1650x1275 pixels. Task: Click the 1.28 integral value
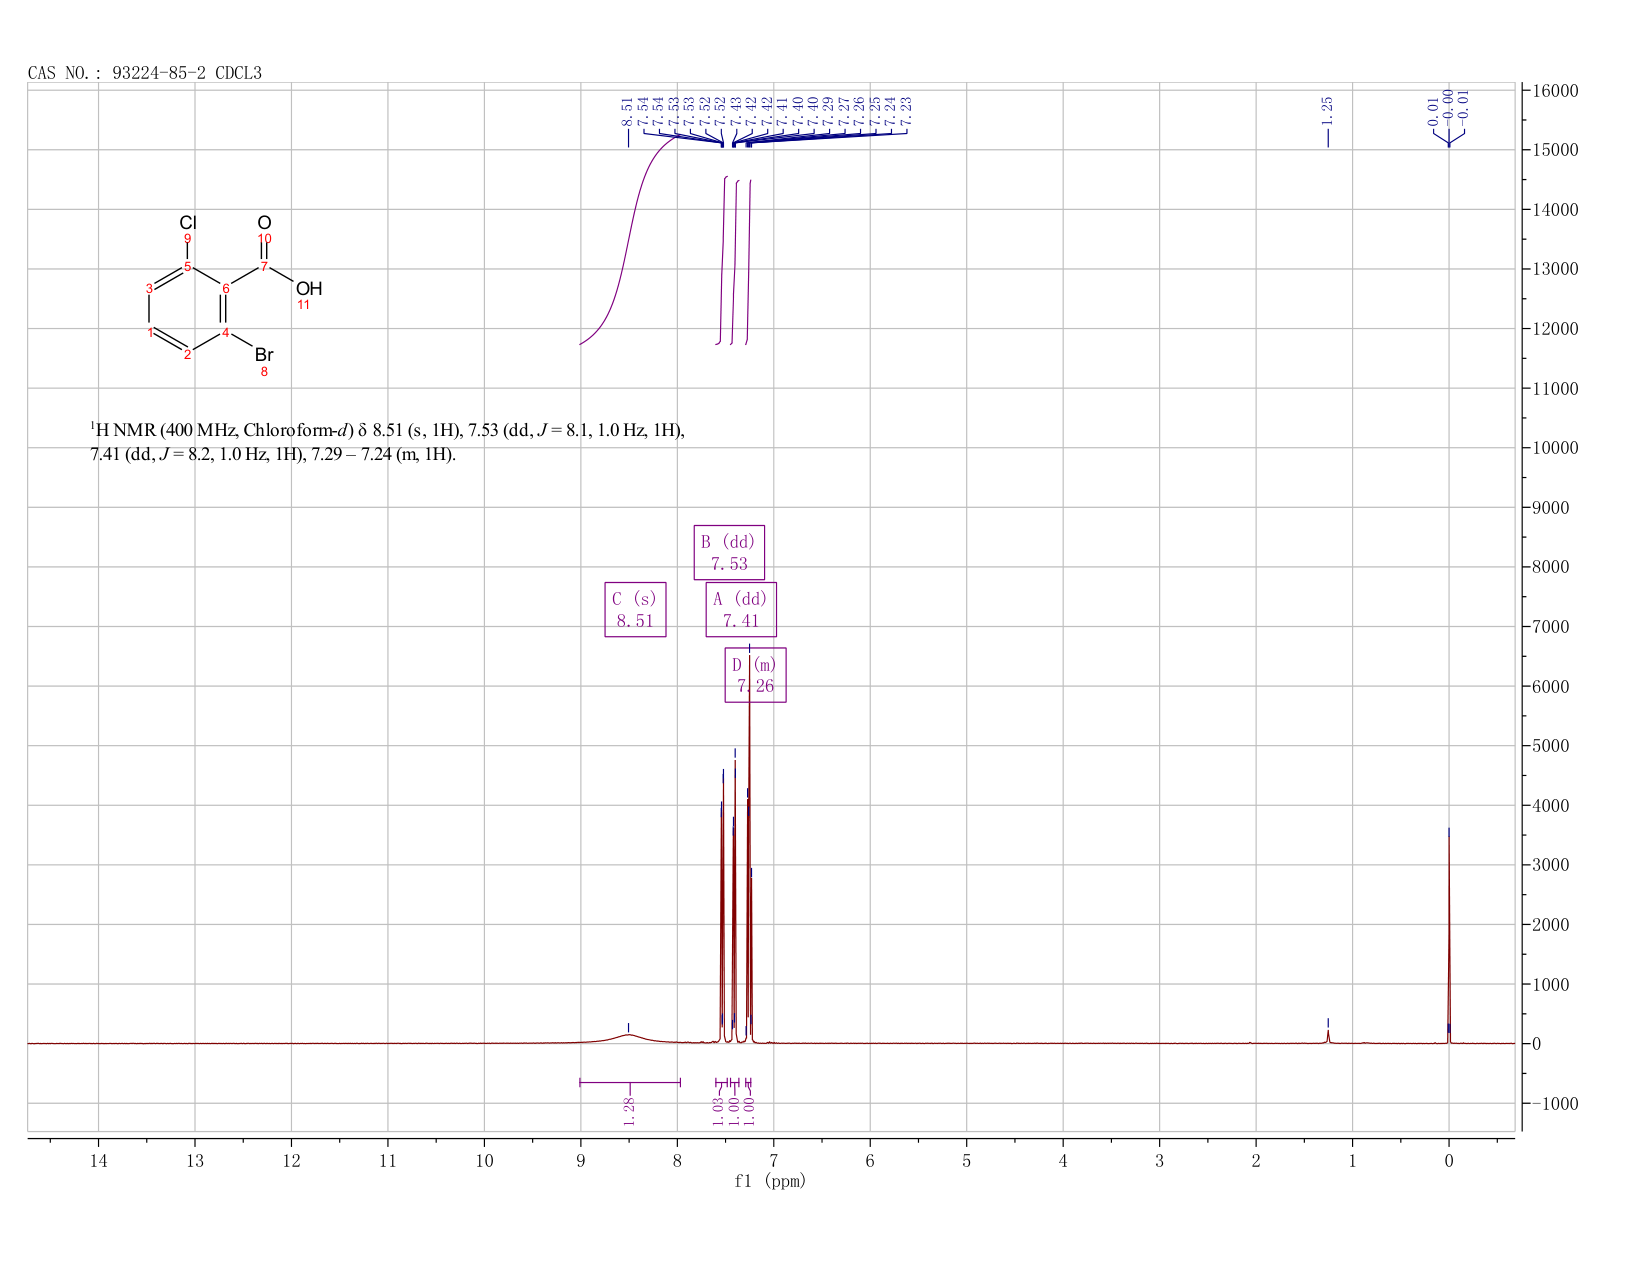629,1111
